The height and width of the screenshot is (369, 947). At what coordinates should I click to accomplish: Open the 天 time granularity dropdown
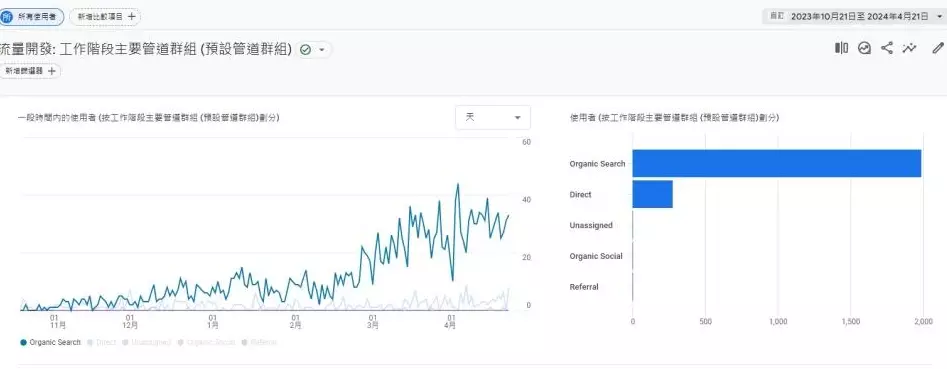point(493,117)
